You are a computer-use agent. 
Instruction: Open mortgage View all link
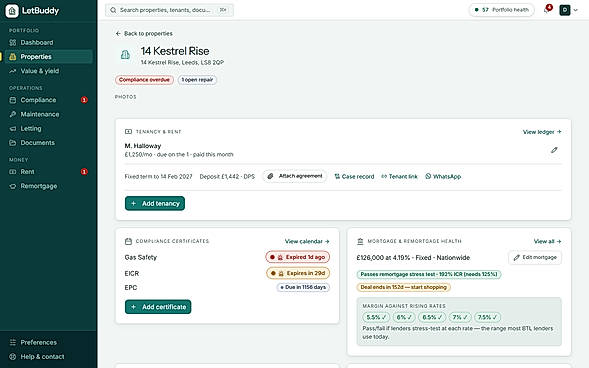coord(547,241)
